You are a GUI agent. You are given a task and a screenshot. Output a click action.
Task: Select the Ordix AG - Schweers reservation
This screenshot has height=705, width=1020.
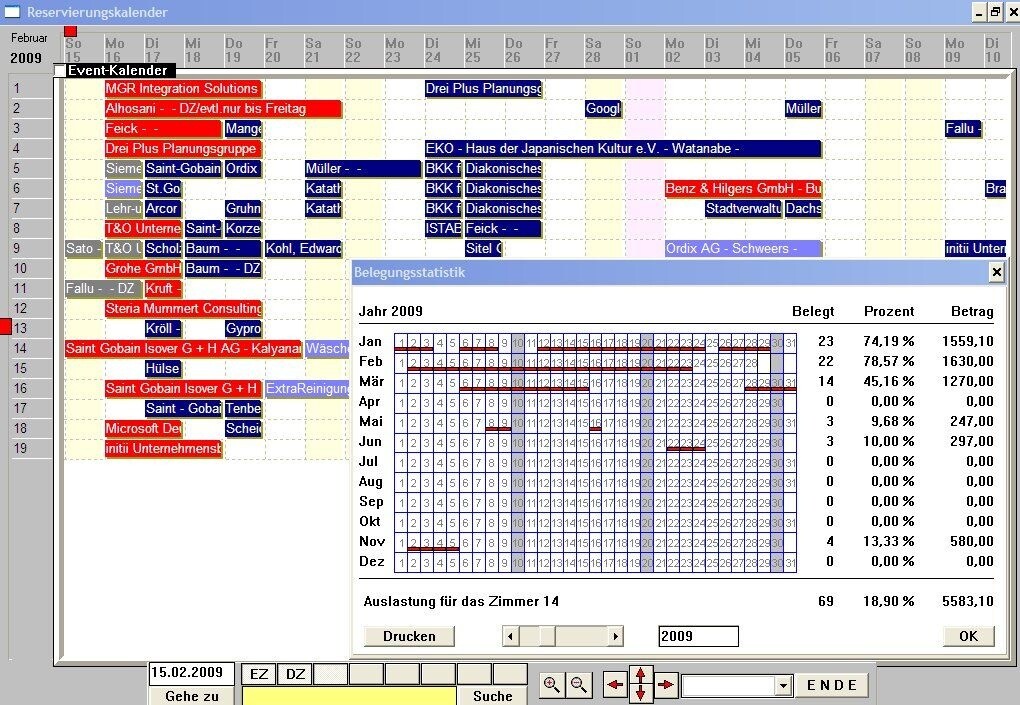click(743, 248)
